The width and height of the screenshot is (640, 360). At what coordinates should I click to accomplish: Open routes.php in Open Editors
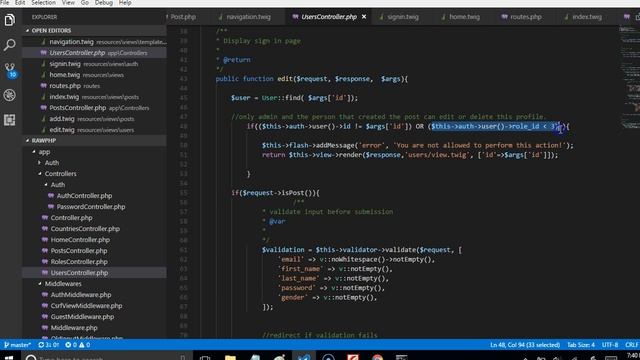pyautogui.click(x=94, y=86)
